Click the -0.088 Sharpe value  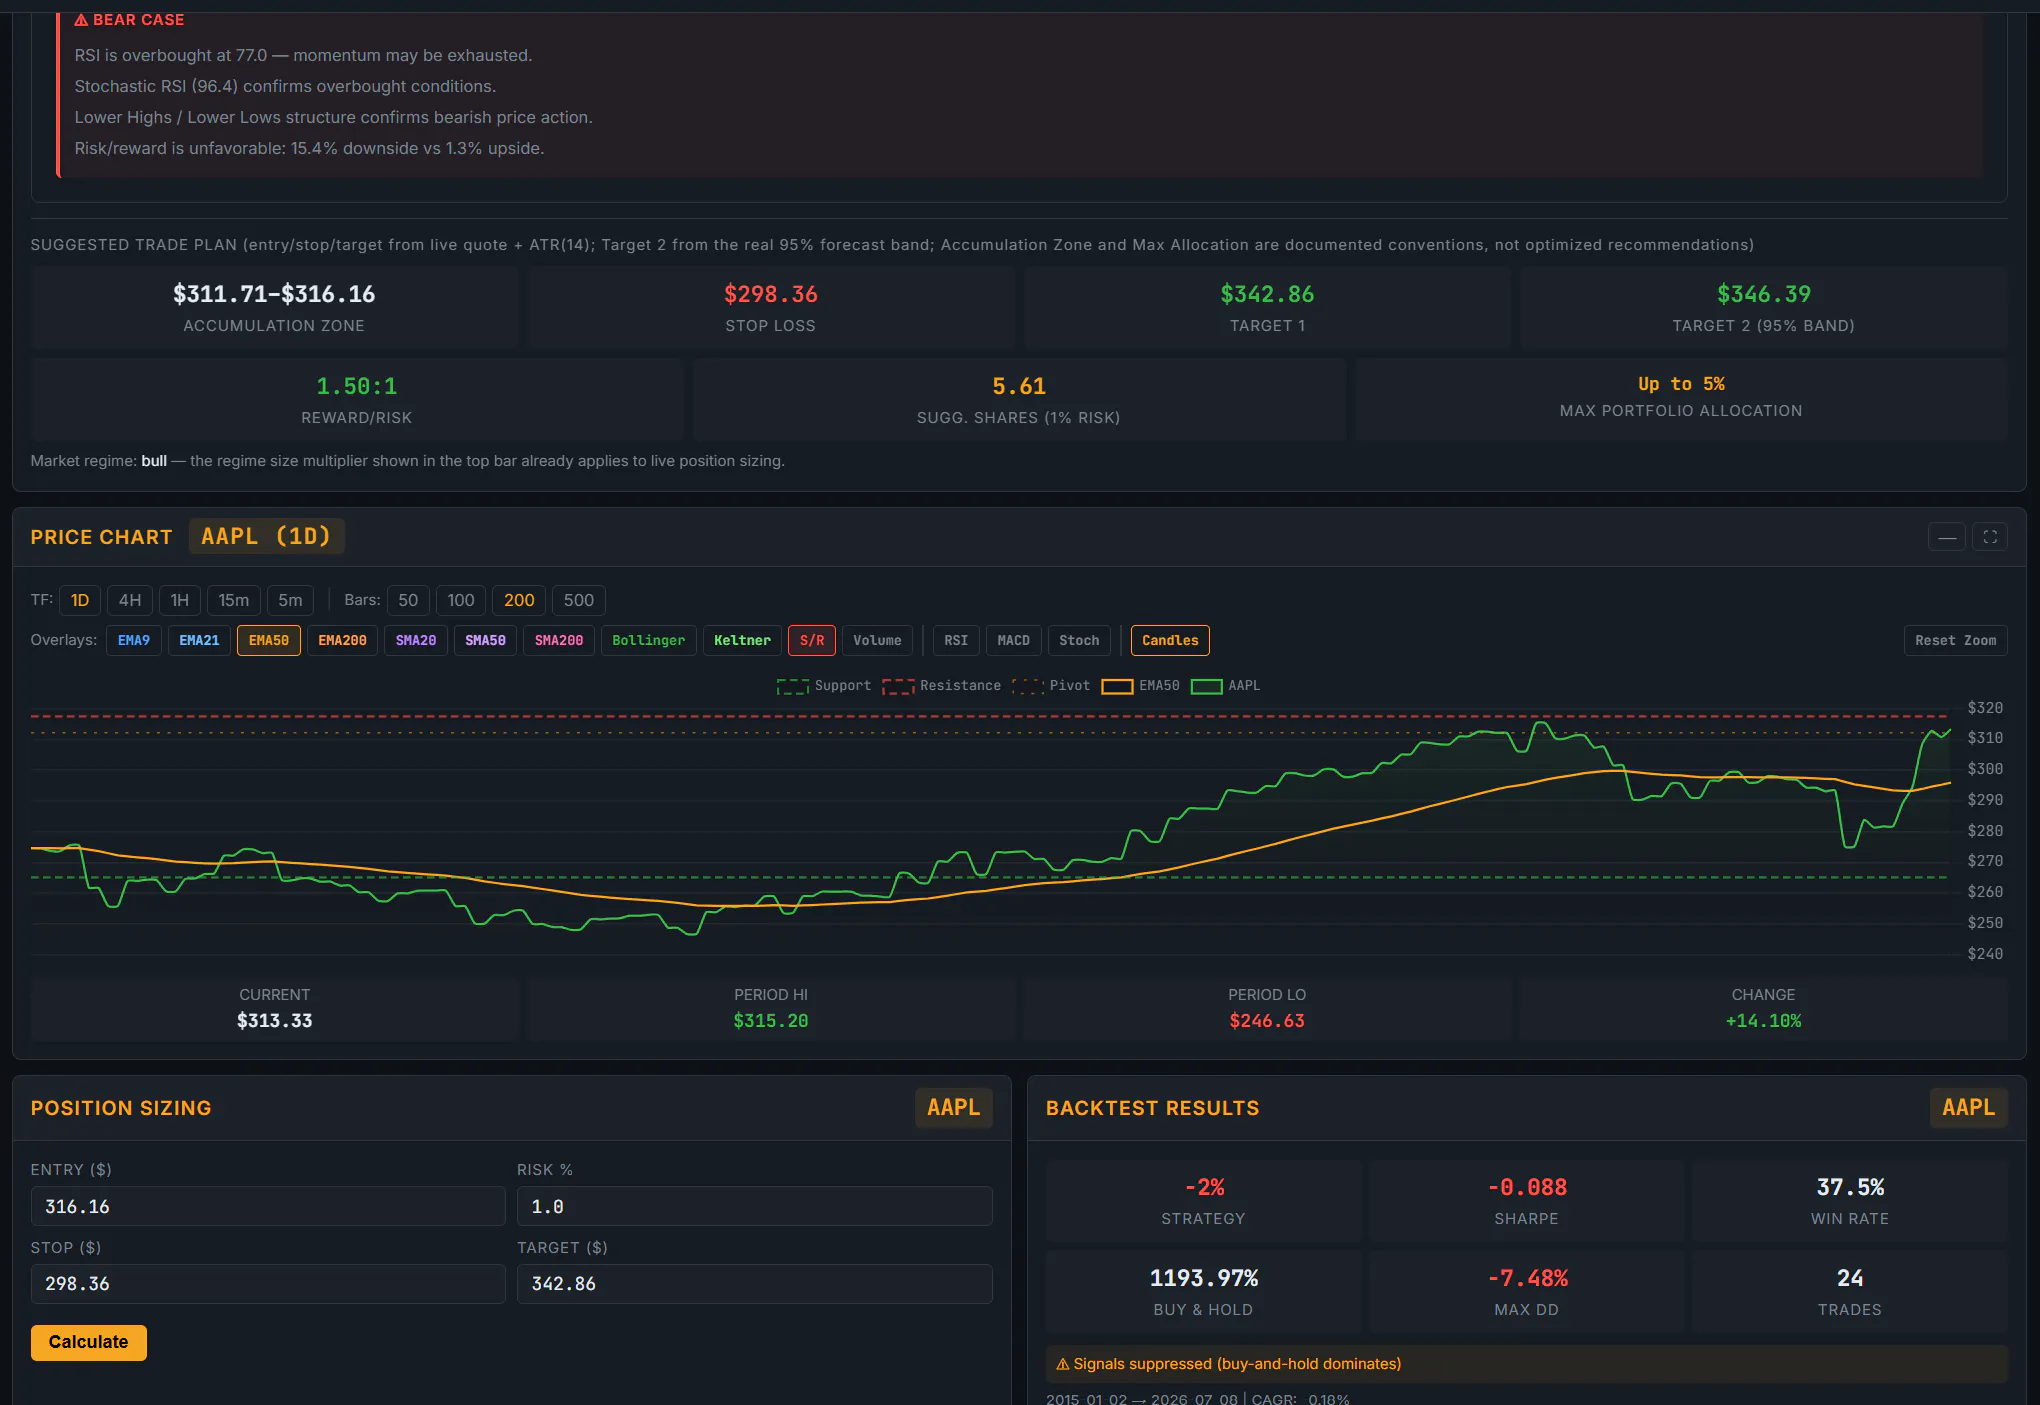[1527, 1187]
